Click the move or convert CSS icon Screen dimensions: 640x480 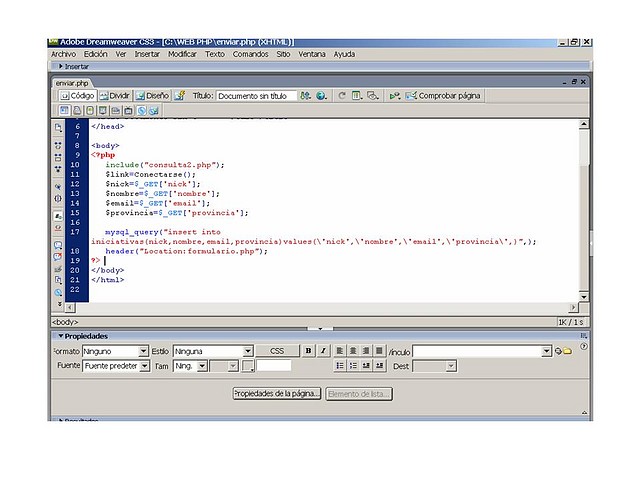pyautogui.click(x=58, y=292)
